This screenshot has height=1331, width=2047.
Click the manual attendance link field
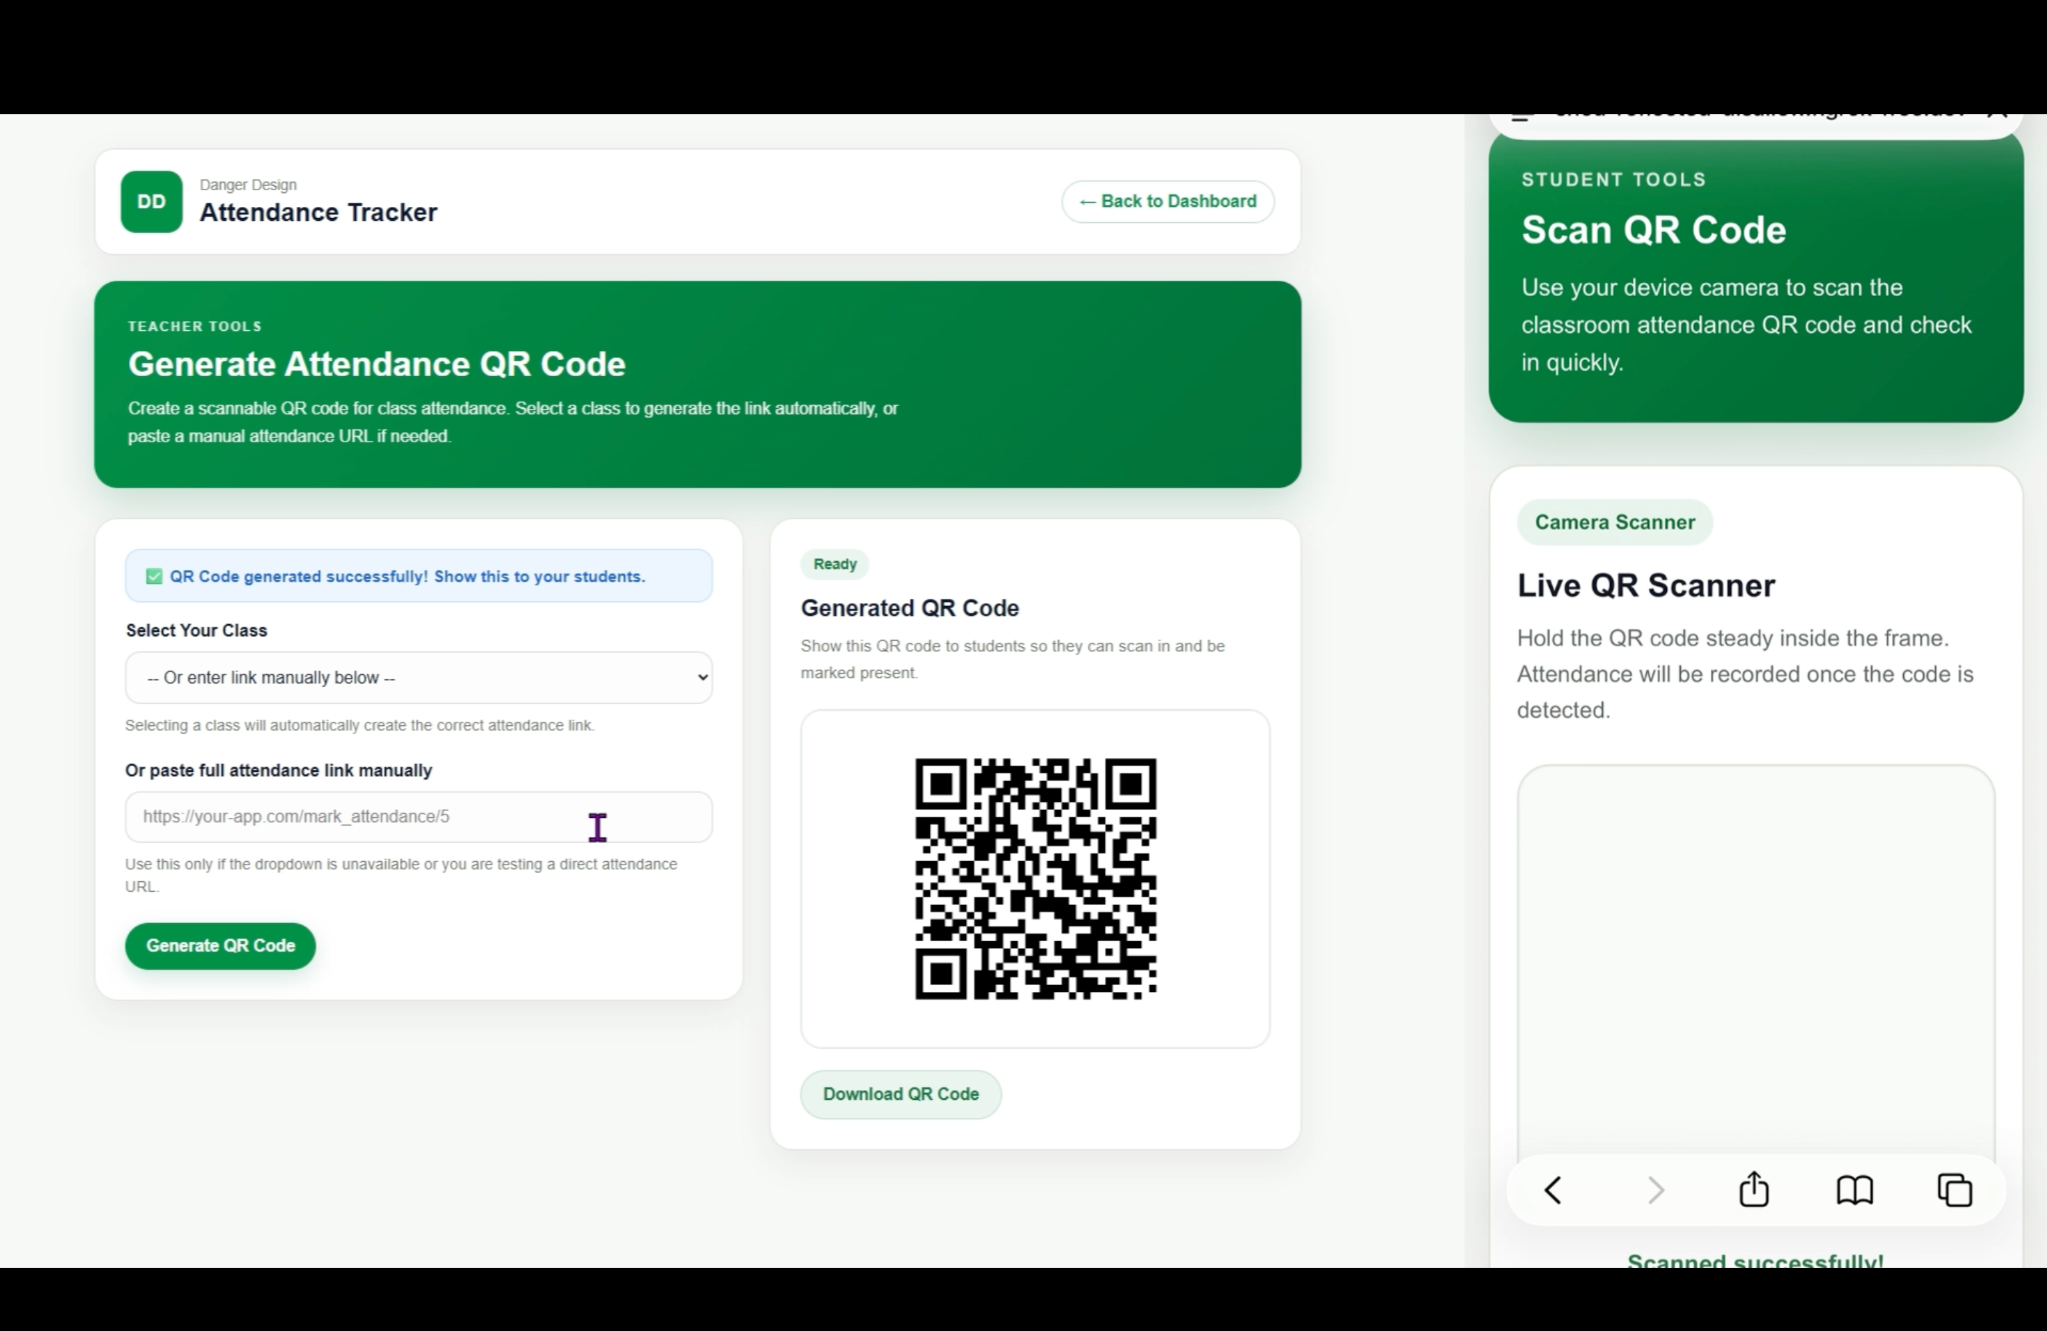[419, 817]
